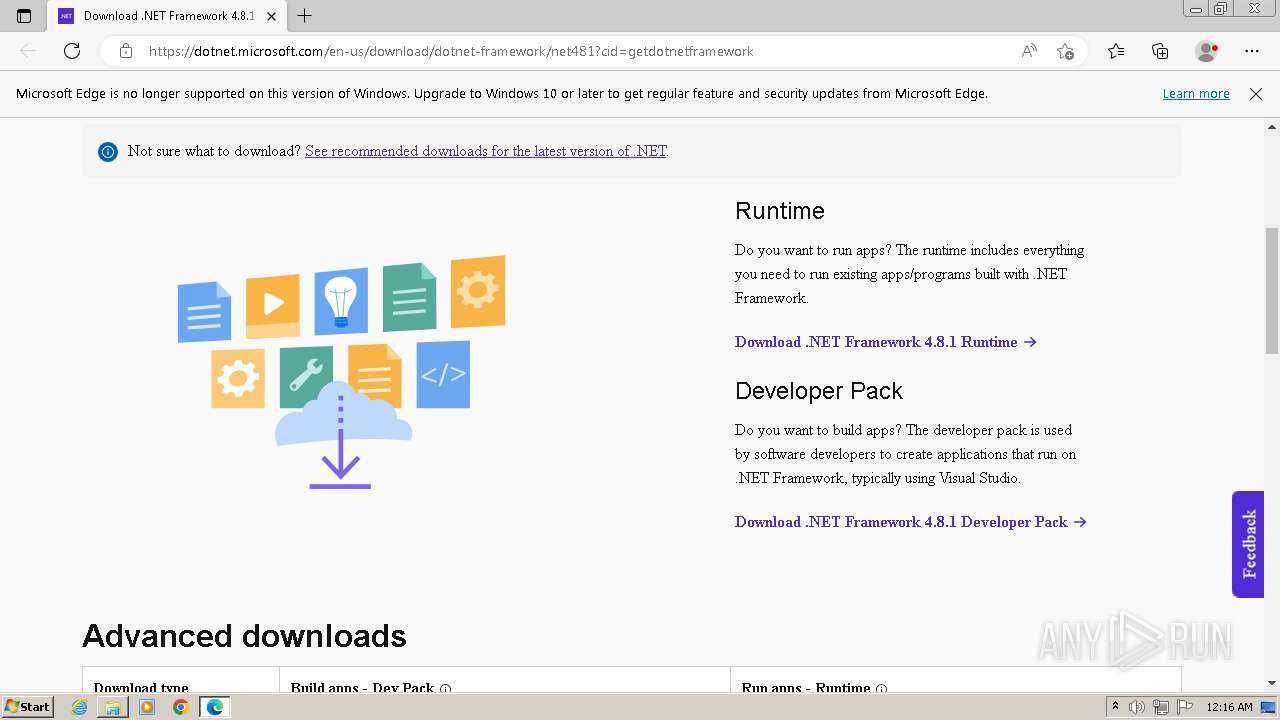Select the Download .NET Framework 4.8.1 tab

(x=167, y=16)
